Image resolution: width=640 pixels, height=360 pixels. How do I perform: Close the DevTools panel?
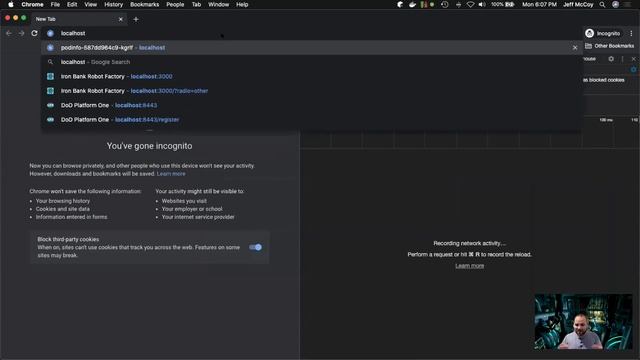tap(633, 59)
